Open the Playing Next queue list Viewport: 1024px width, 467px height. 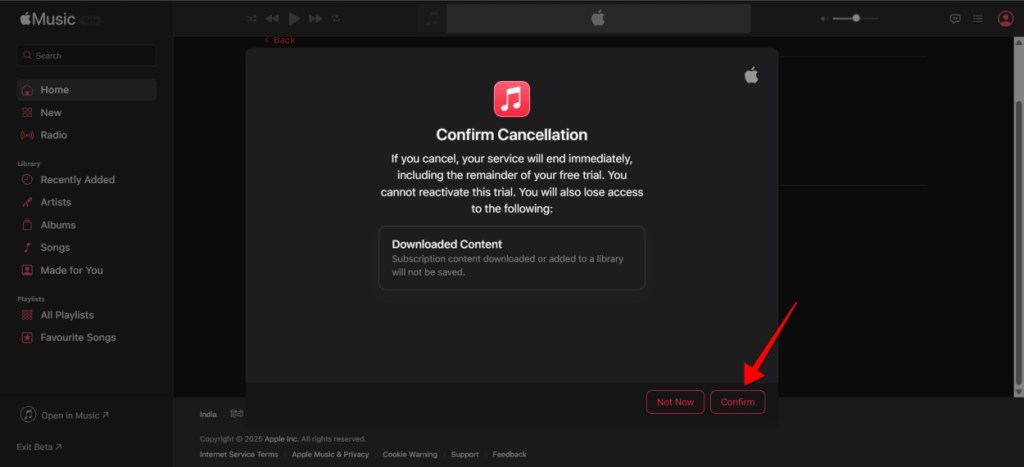(978, 19)
